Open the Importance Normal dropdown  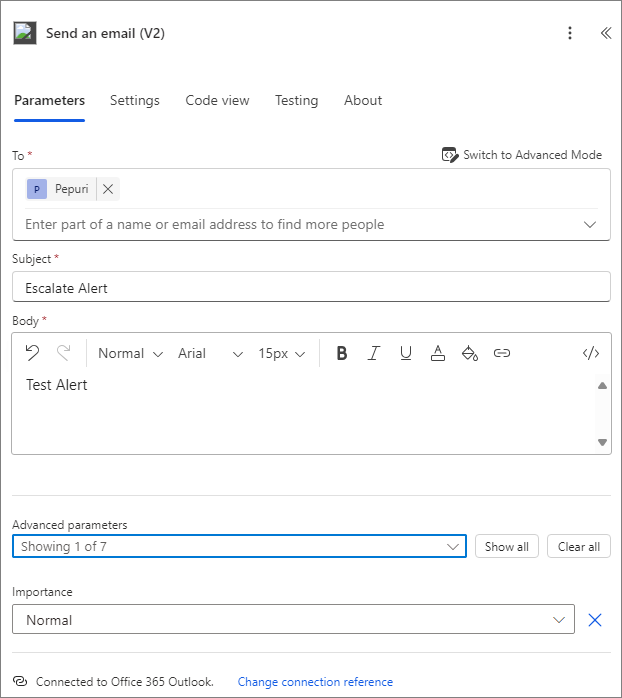(x=293, y=619)
